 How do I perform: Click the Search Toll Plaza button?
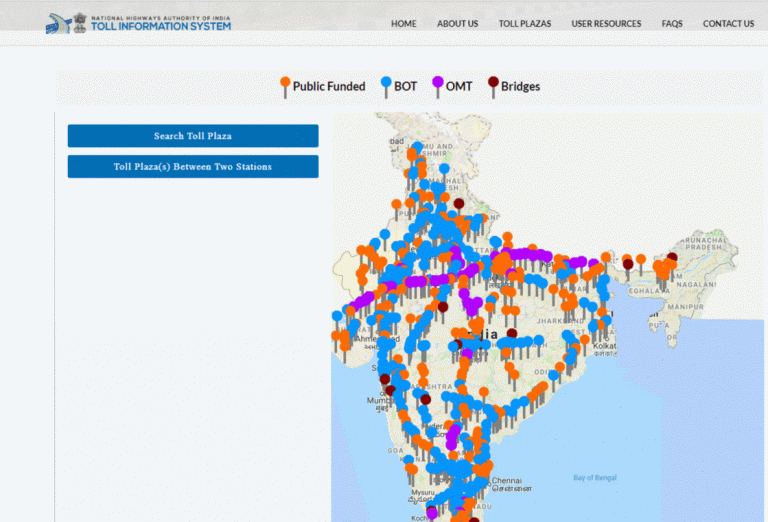(x=193, y=136)
